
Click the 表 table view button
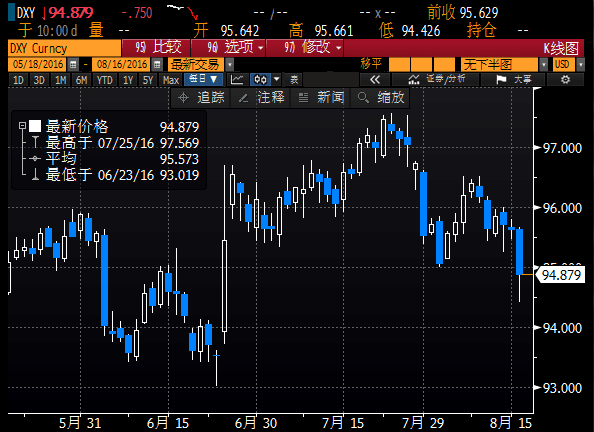(294, 80)
